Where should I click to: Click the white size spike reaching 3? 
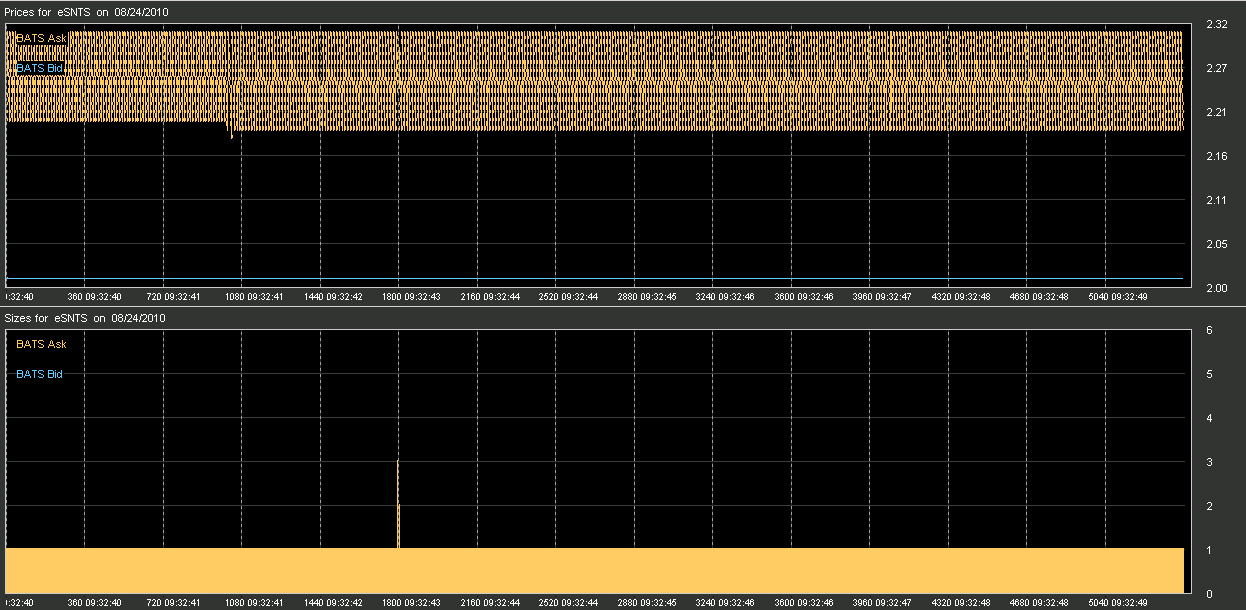(398, 504)
